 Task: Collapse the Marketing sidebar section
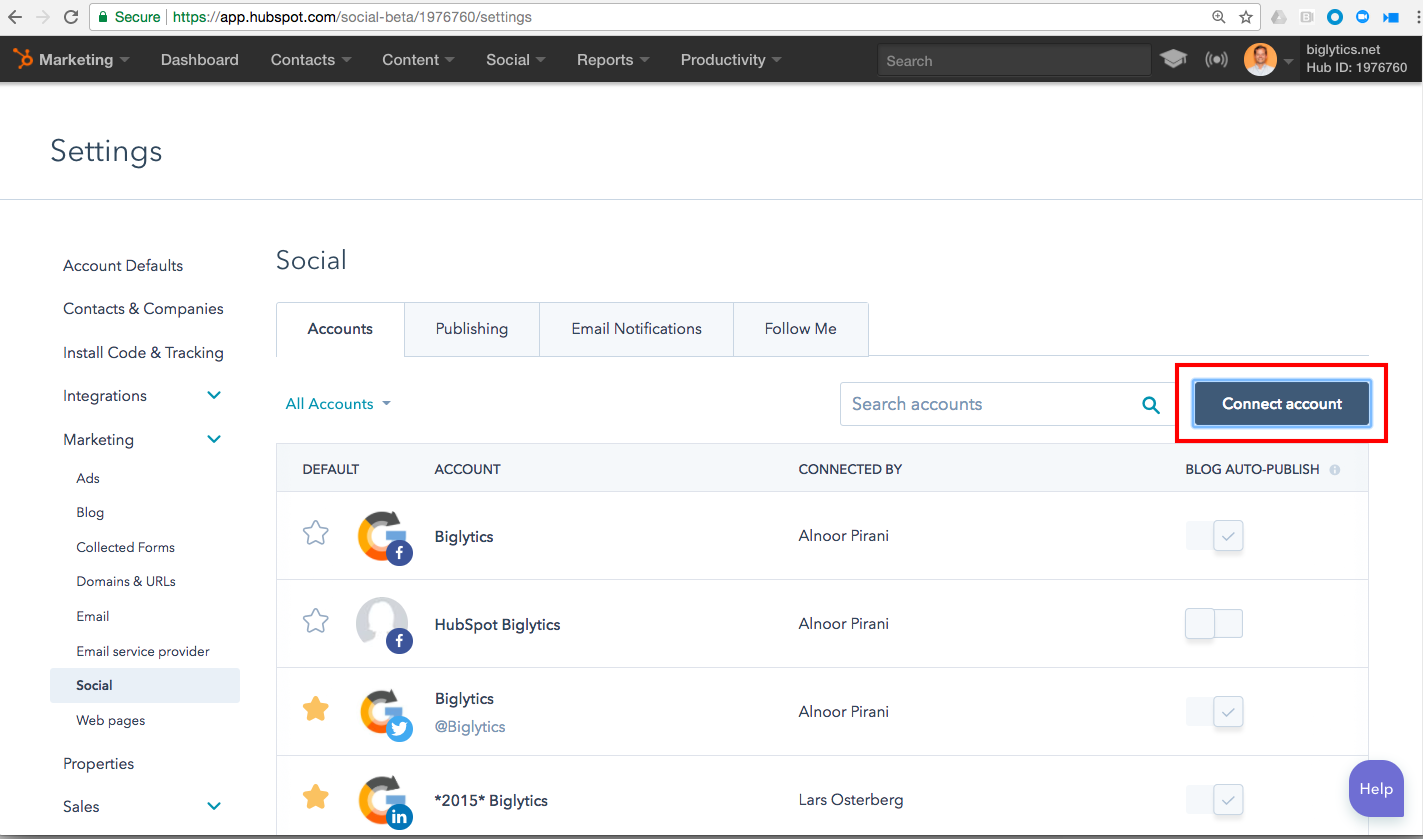point(213,439)
